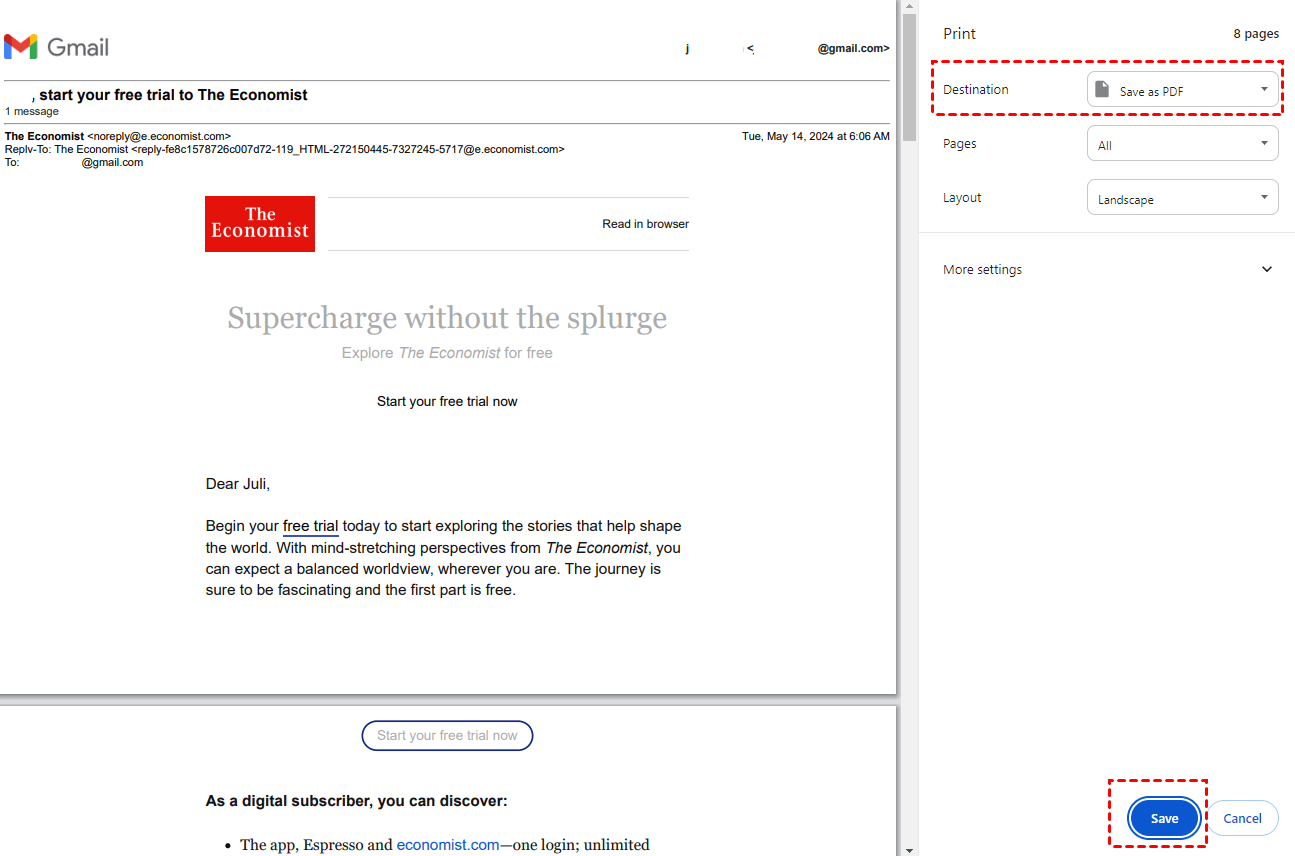This screenshot has height=856, width=1295.
Task: Click Explore The Economist for free subtitle
Action: tap(447, 353)
